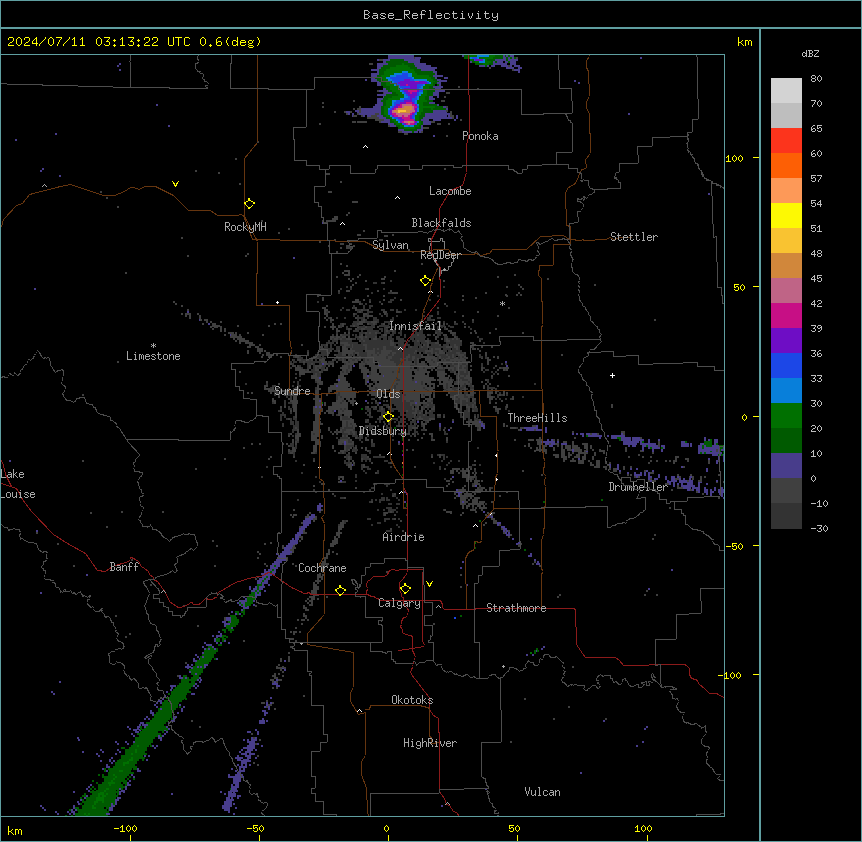Click the Innisfail label
Image resolution: width=862 pixels, height=842 pixels.
click(x=415, y=326)
